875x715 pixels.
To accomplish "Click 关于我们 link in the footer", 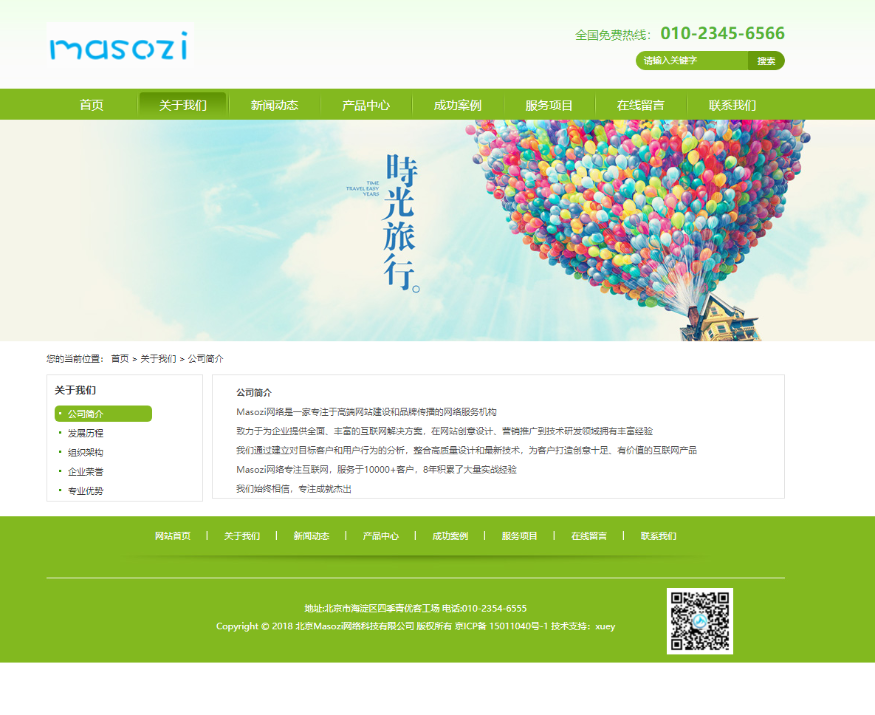I will tap(242, 536).
